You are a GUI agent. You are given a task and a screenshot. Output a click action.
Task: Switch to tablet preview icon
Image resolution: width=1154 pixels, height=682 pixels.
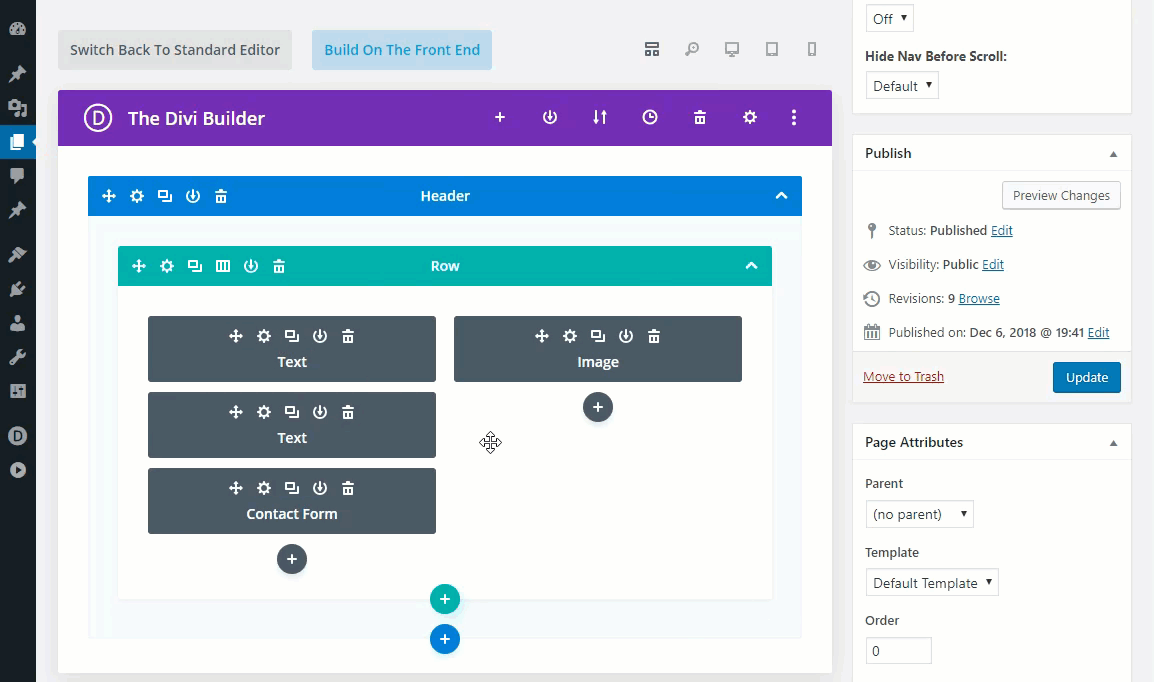click(771, 49)
